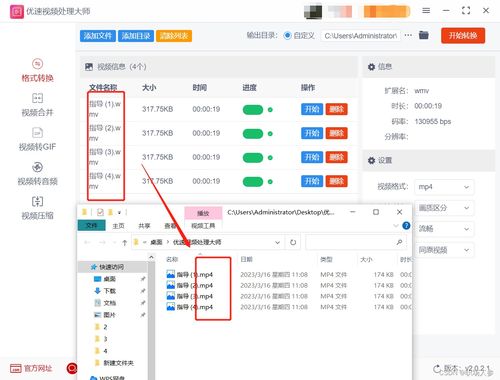Click 开始转换 start conversion button
The height and width of the screenshot is (380, 500).
click(x=463, y=35)
